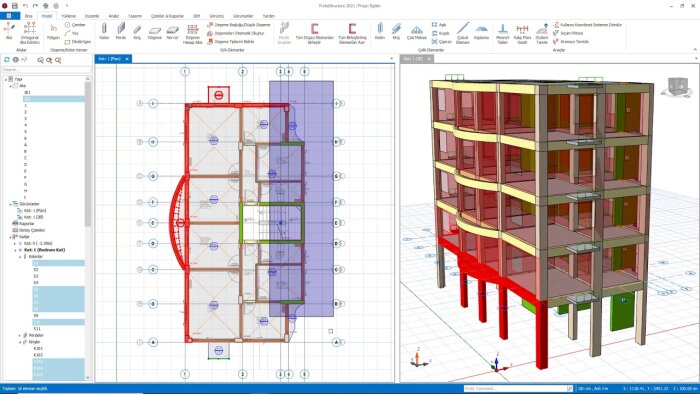Select the Aşık purlin tool

click(439, 25)
